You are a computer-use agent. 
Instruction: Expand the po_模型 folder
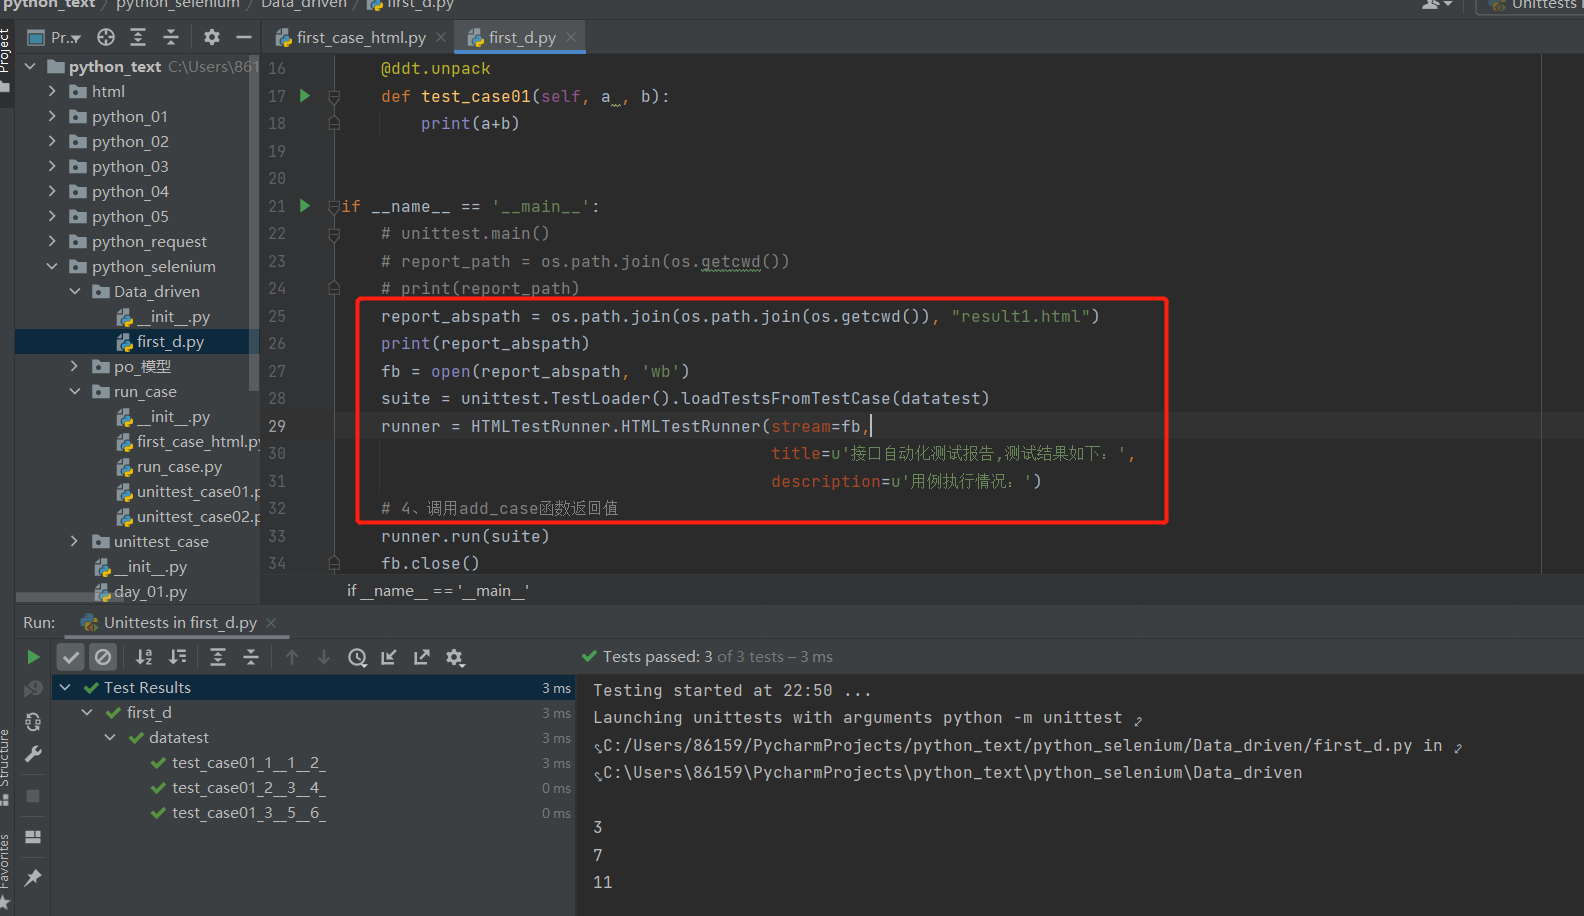pyautogui.click(x=75, y=366)
